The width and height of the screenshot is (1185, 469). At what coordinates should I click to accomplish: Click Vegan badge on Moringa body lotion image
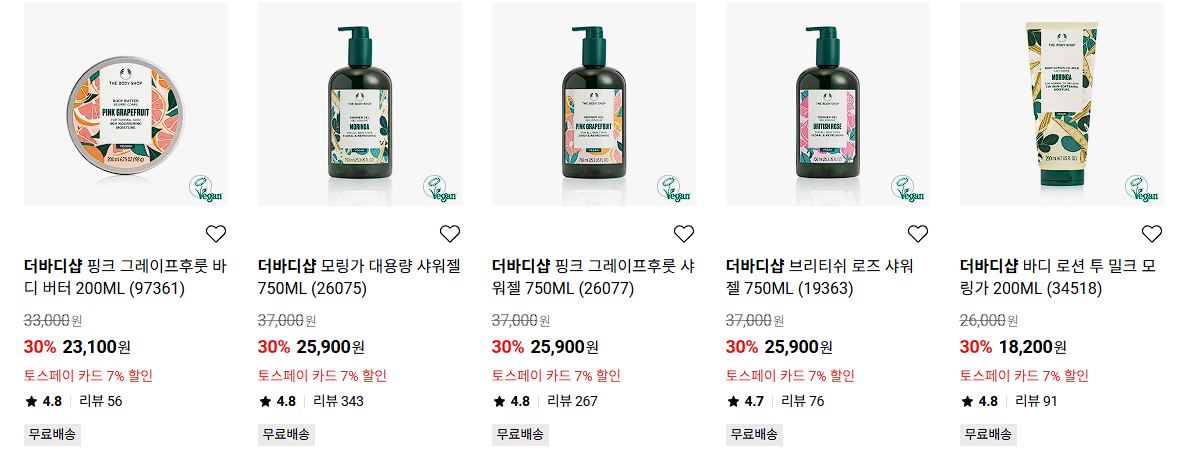1142,188
